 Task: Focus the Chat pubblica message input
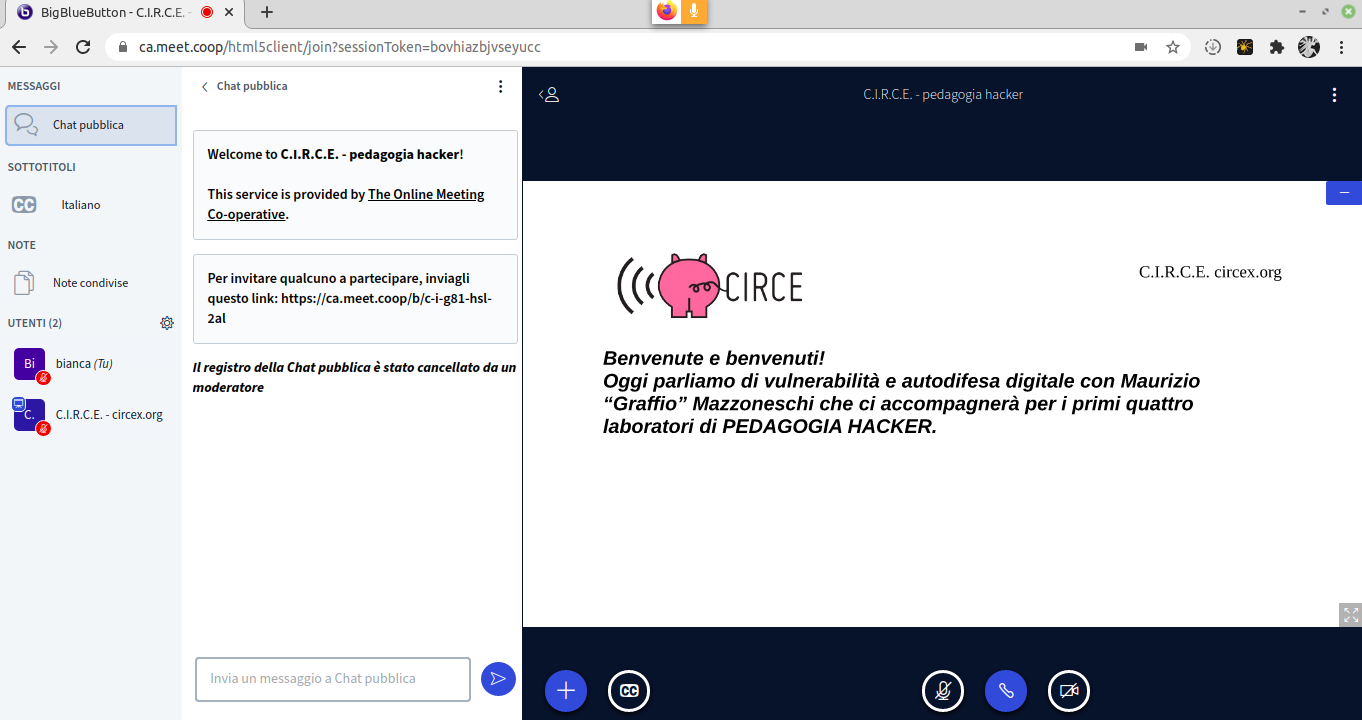tap(333, 679)
